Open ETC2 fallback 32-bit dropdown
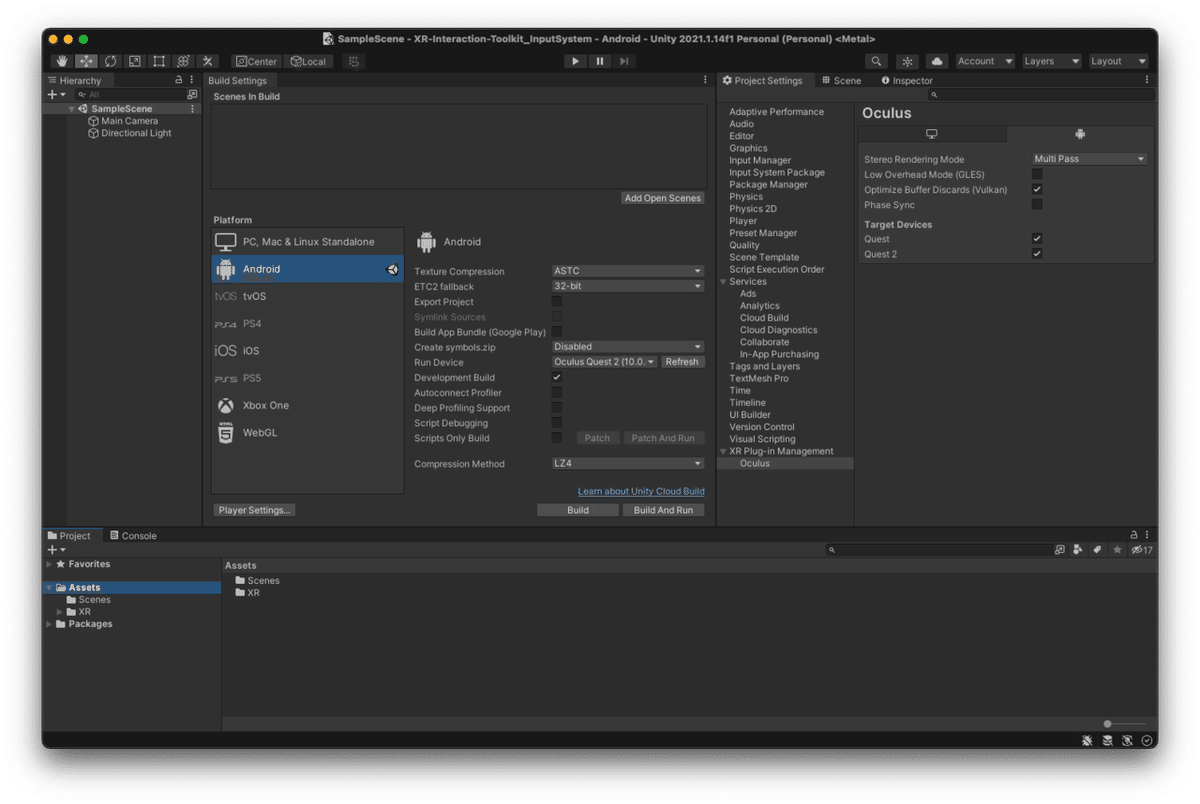Image resolution: width=1200 pixels, height=804 pixels. pos(628,286)
